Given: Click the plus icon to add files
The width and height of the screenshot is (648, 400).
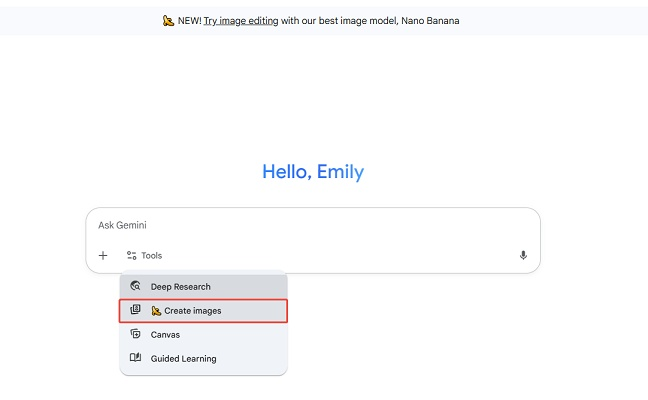Looking at the screenshot, I should point(103,256).
